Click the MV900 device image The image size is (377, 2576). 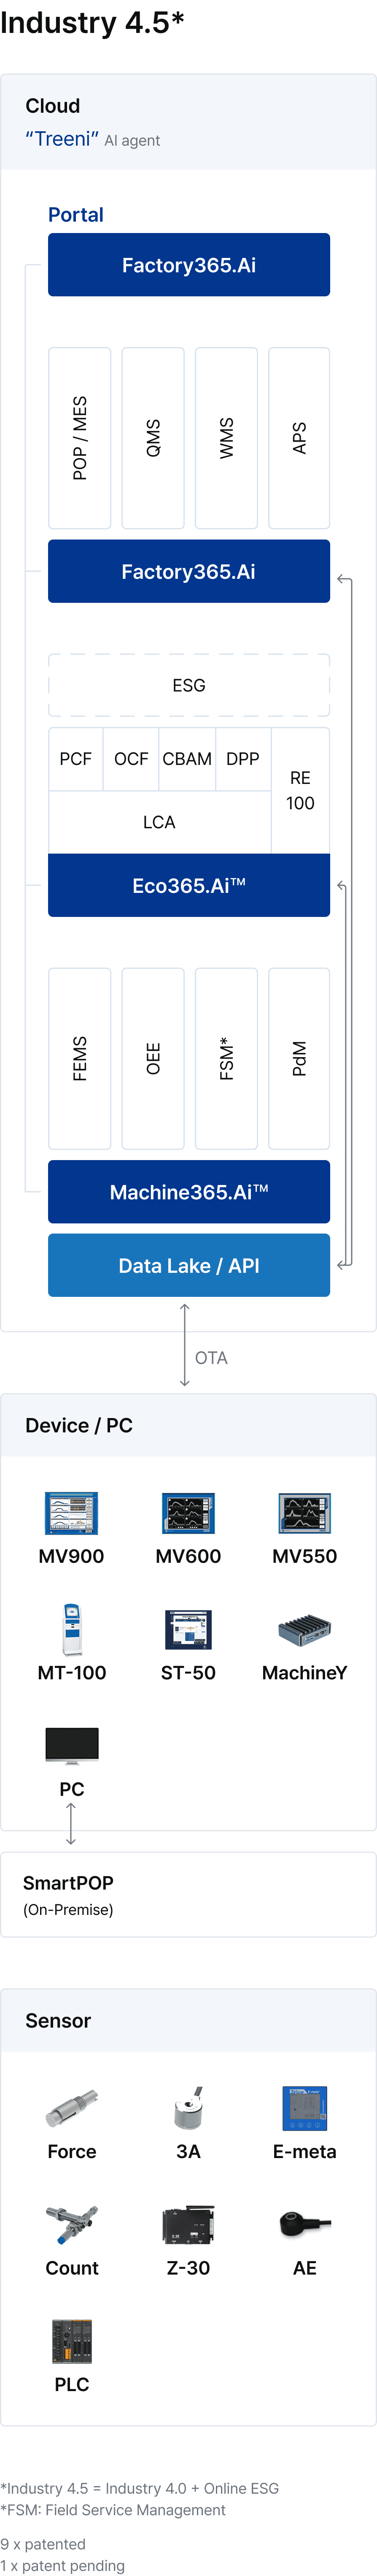(x=71, y=1513)
